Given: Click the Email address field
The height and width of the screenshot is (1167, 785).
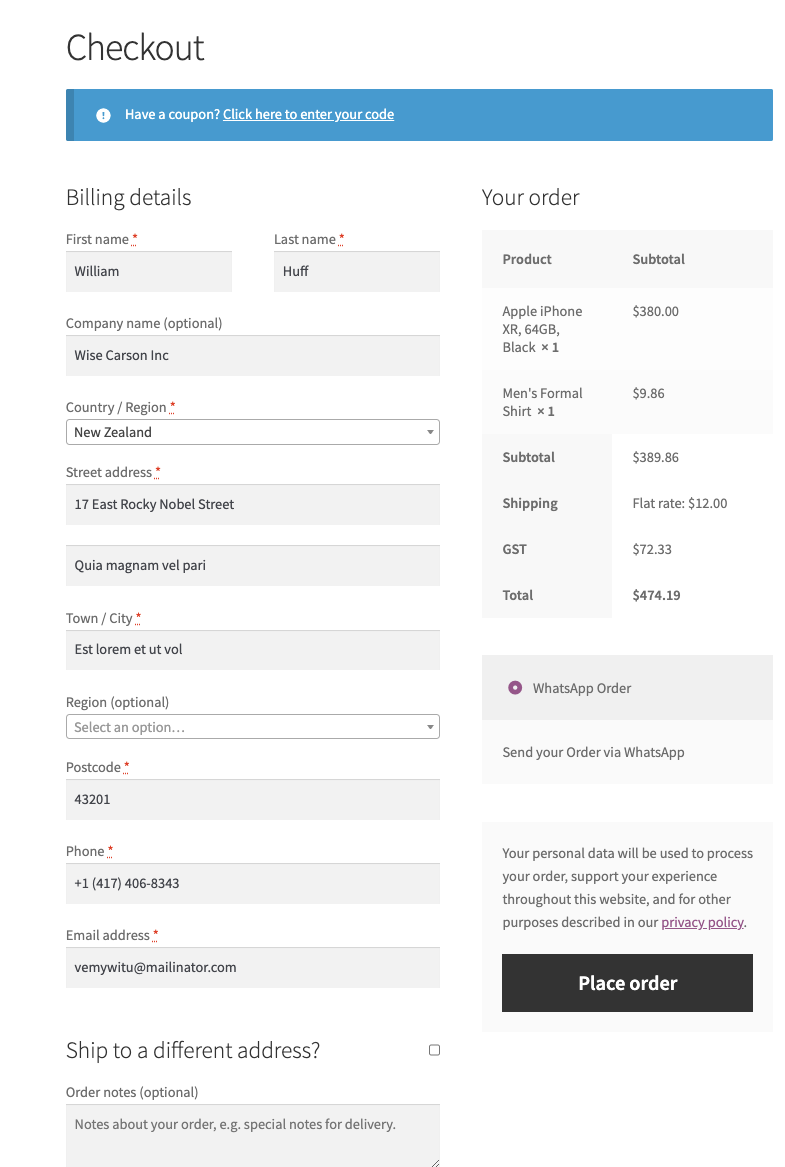Looking at the screenshot, I should coord(253,968).
